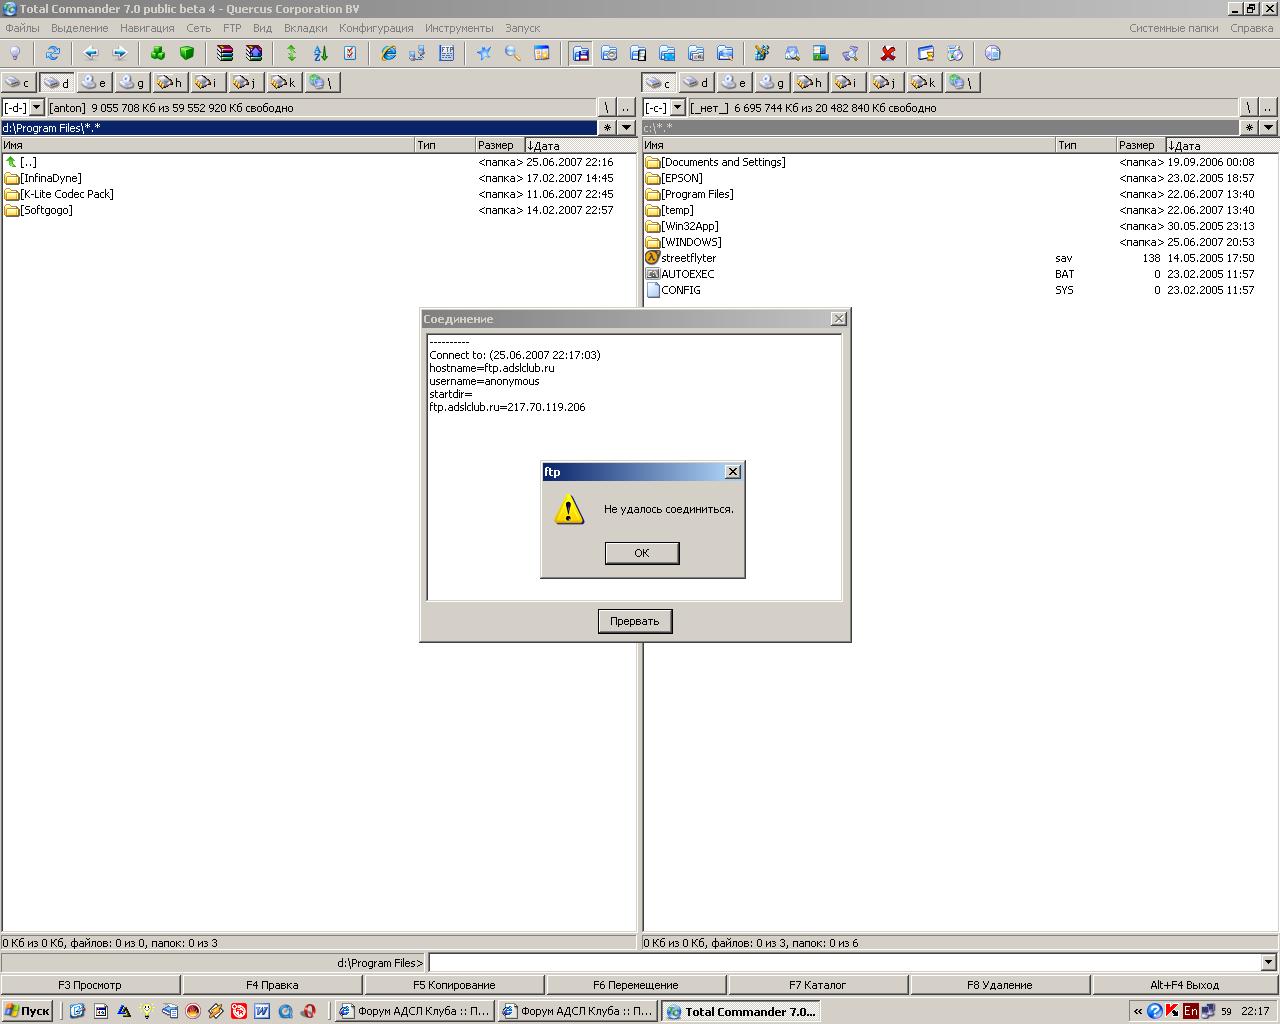The width and height of the screenshot is (1280, 1024).
Task: Open the Выделение menu
Action: pos(79,28)
